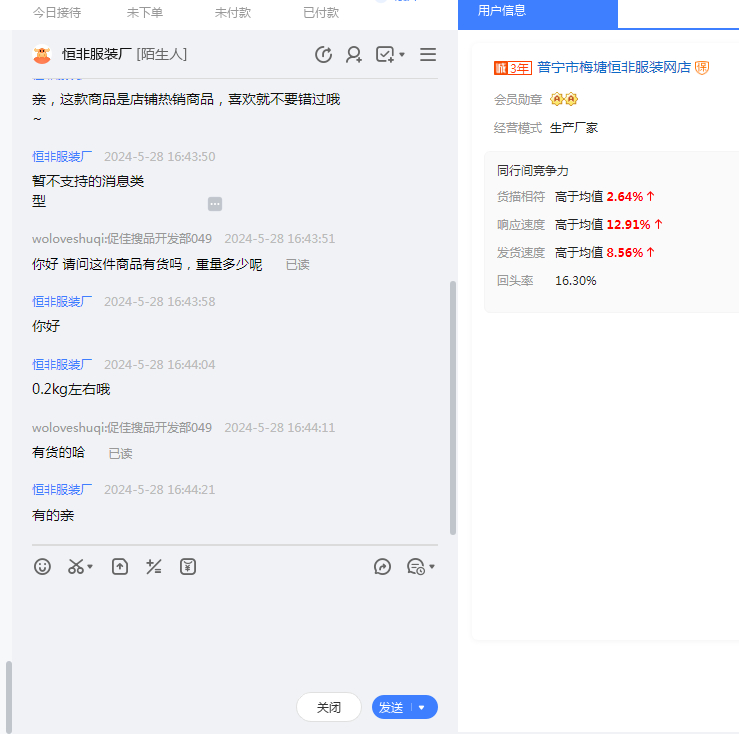Mark conversation with checkmark flag icon
This screenshot has width=739, height=734.
pyautogui.click(x=385, y=55)
